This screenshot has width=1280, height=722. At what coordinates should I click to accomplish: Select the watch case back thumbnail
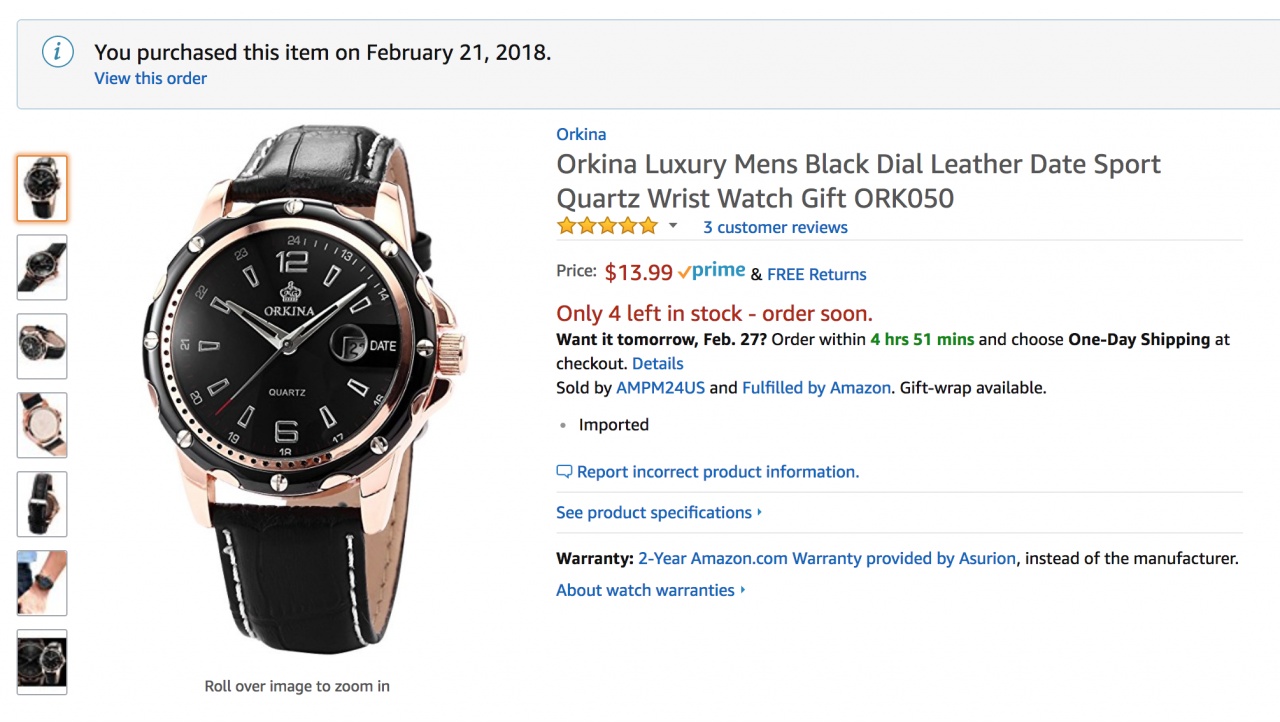pos(42,425)
